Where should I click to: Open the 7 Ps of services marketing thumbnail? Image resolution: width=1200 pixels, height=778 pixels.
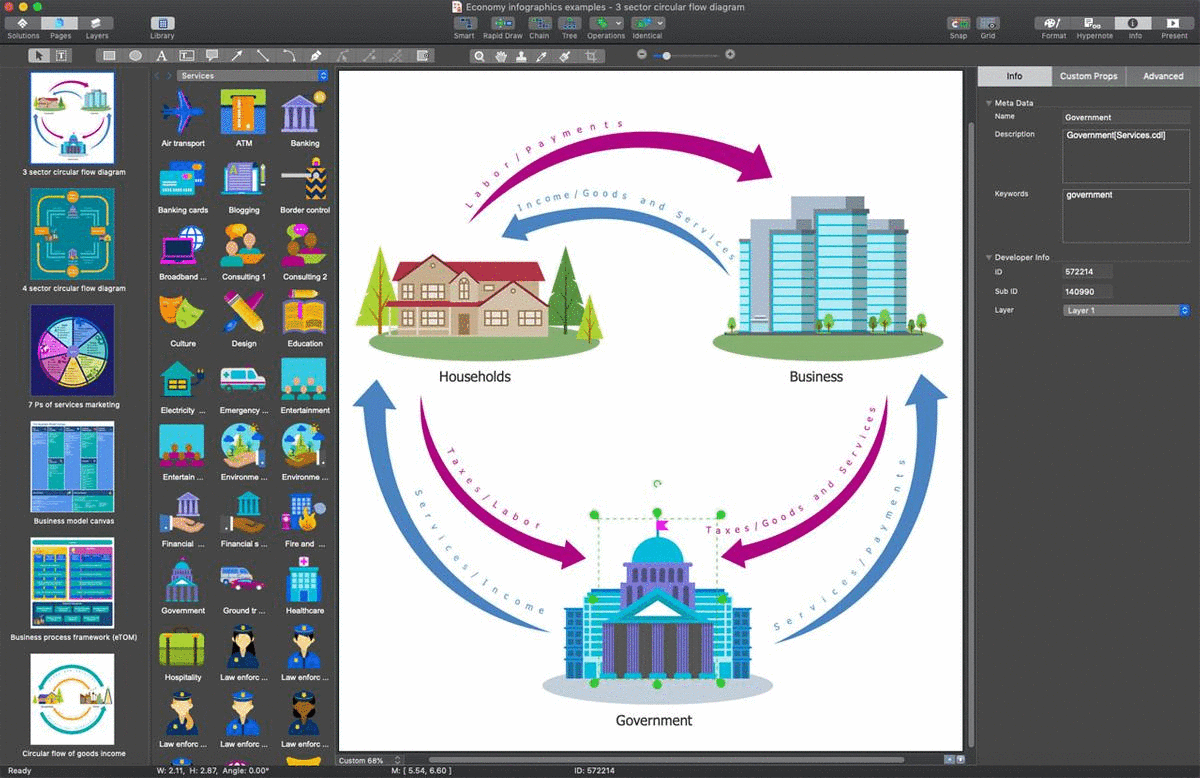pyautogui.click(x=72, y=350)
